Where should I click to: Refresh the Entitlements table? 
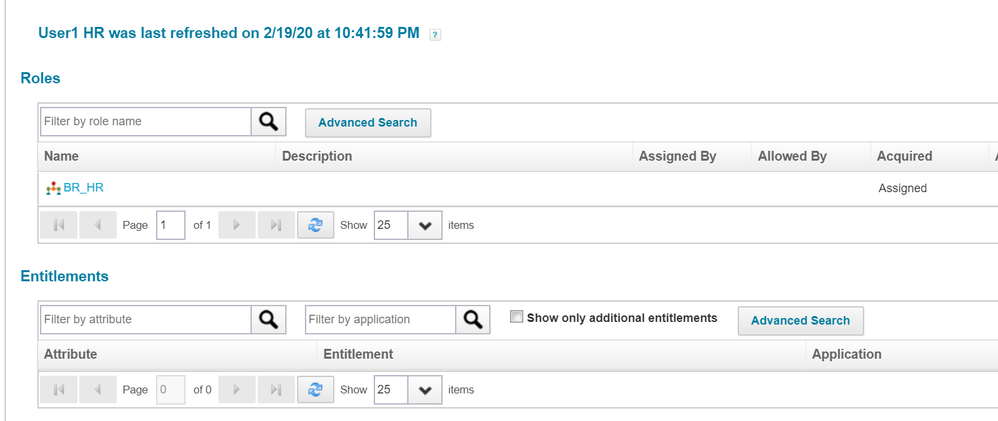tap(316, 390)
